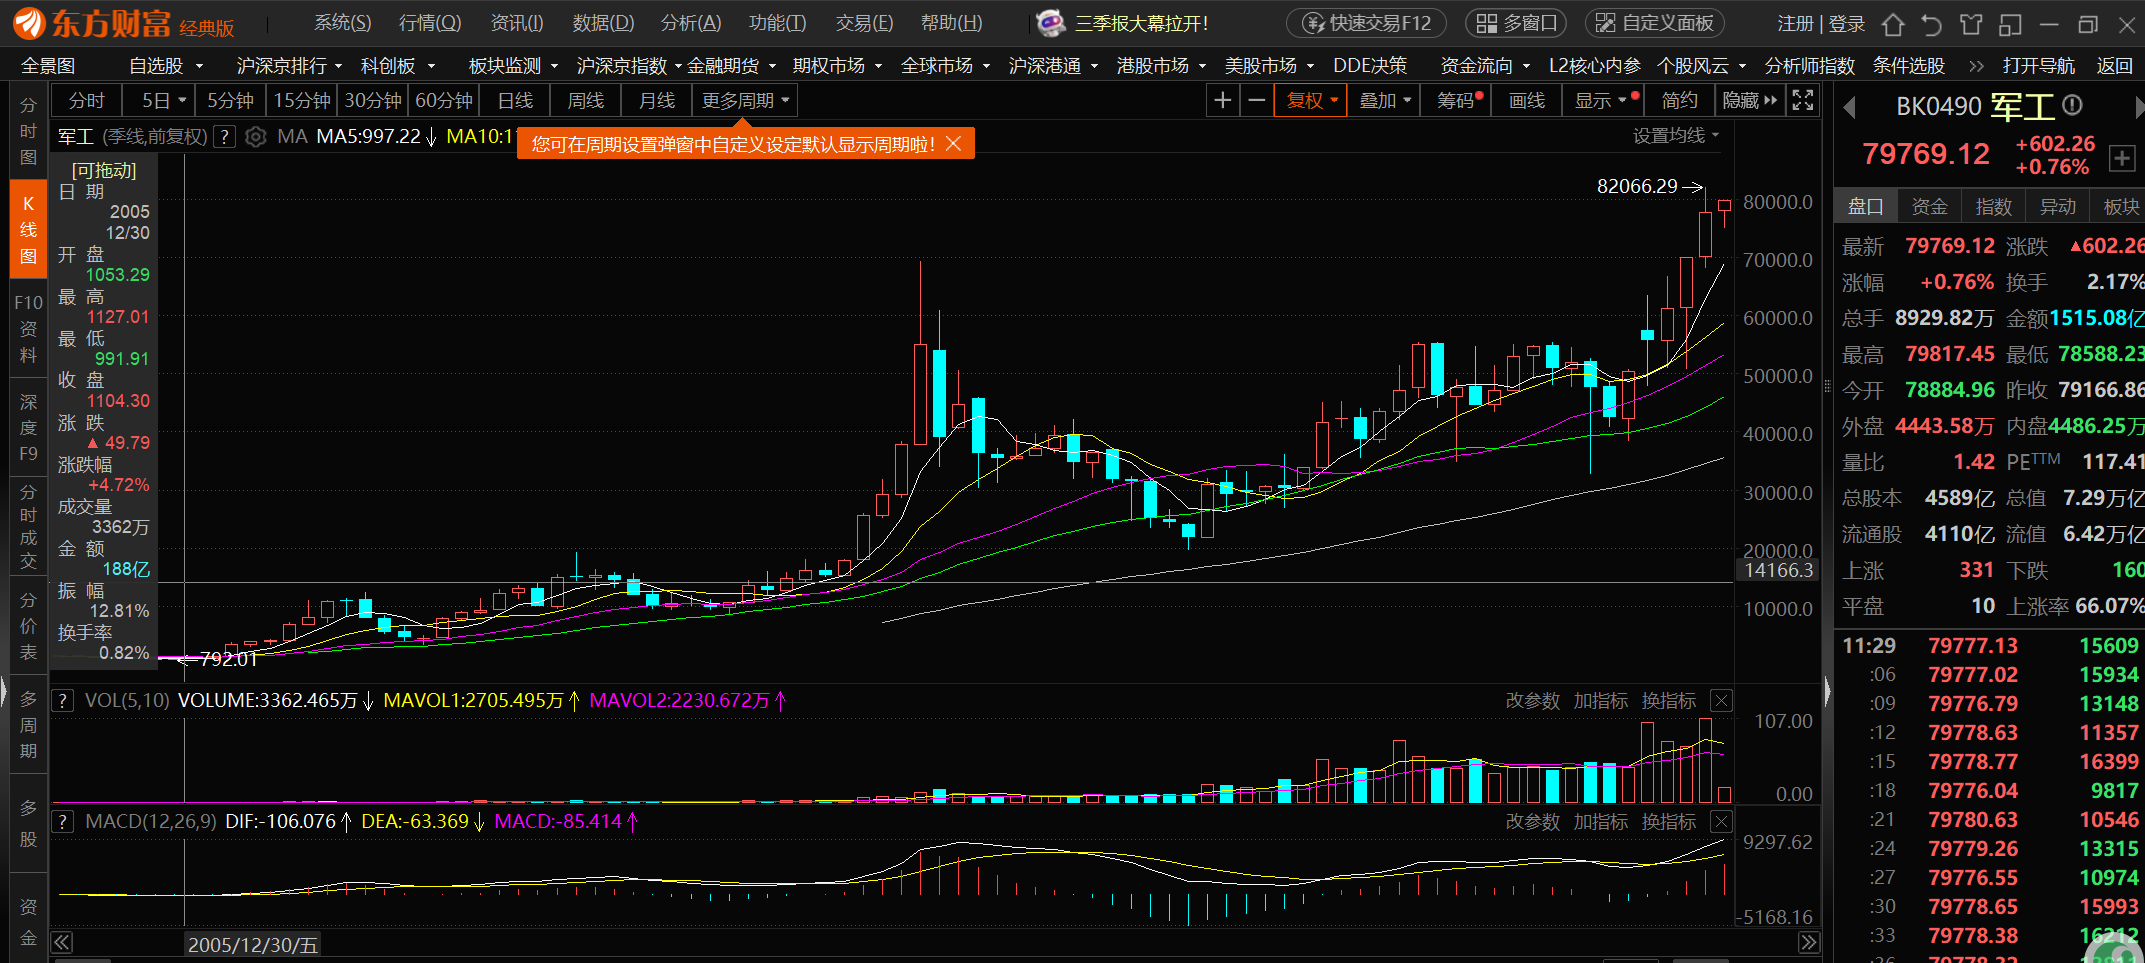This screenshot has height=963, width=2145.
Task: Open the 行情(Q) menu
Action: coord(429,23)
